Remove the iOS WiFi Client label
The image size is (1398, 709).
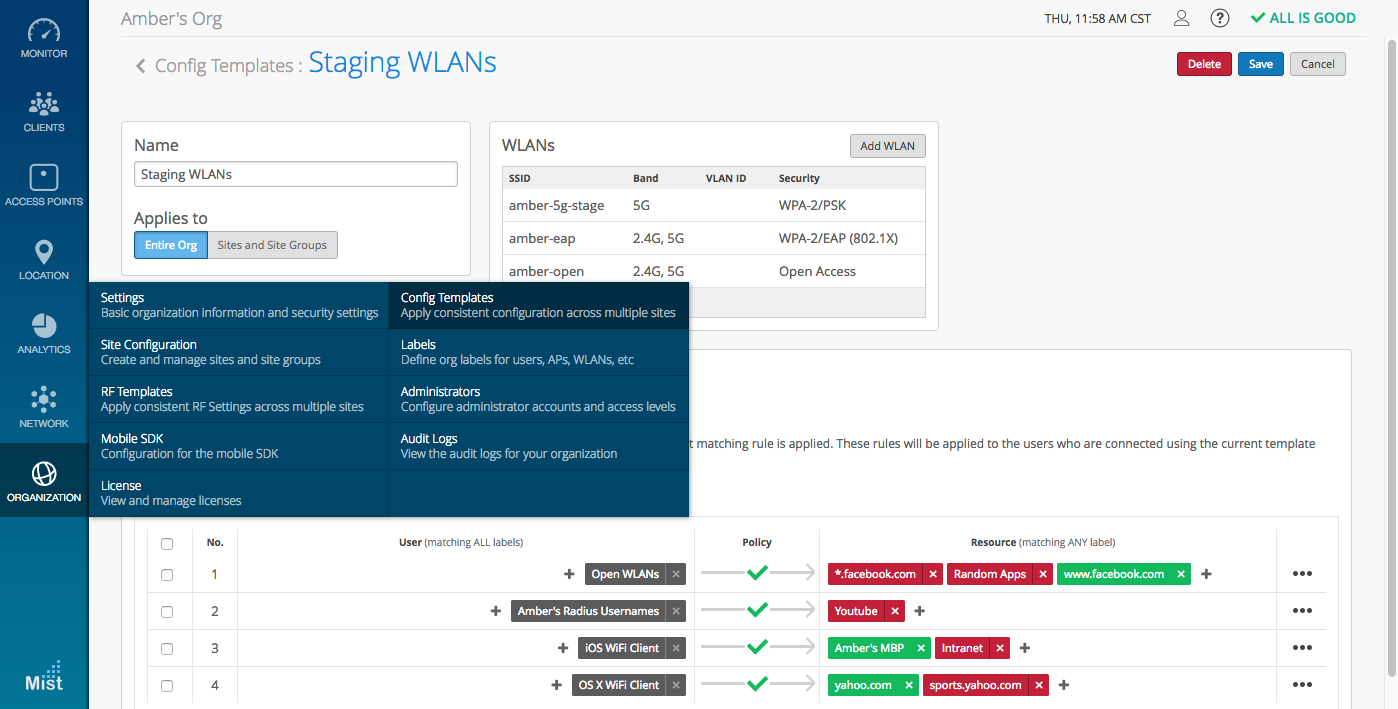point(676,648)
